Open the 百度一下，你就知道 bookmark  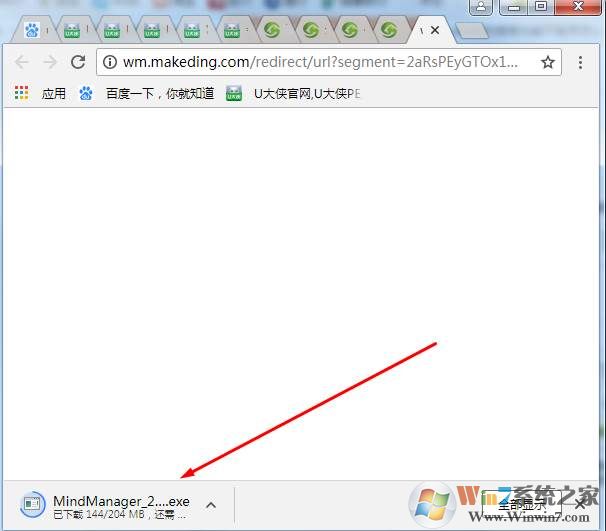tap(146, 93)
